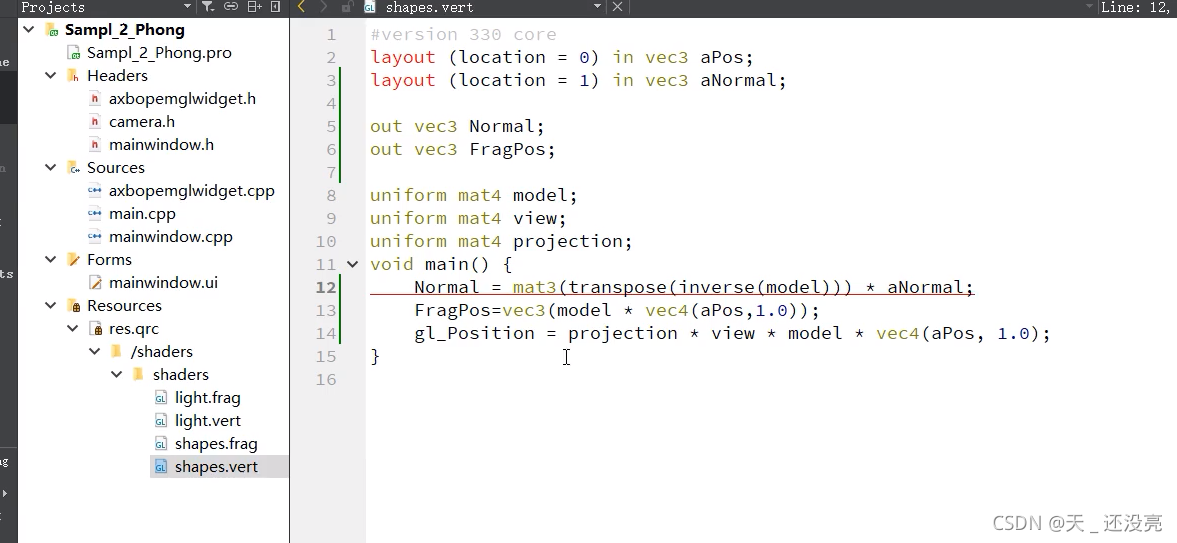Screen dimensions: 1177x543
Task: Open the Projects view selector dropdown
Action: [x=187, y=7]
